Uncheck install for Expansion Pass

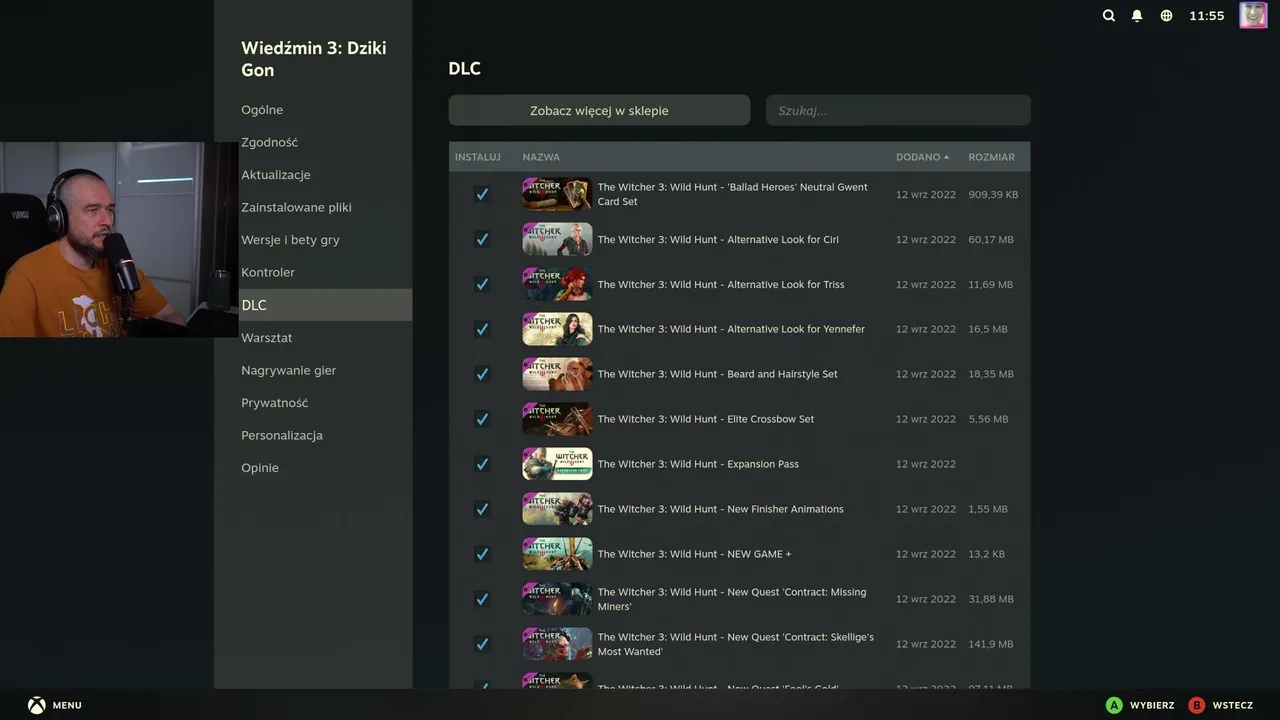(482, 464)
